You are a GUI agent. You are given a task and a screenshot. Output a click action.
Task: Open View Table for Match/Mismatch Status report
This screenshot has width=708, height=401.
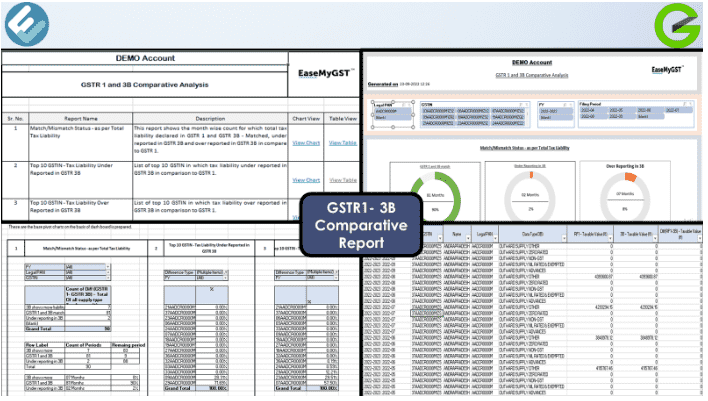tap(341, 144)
